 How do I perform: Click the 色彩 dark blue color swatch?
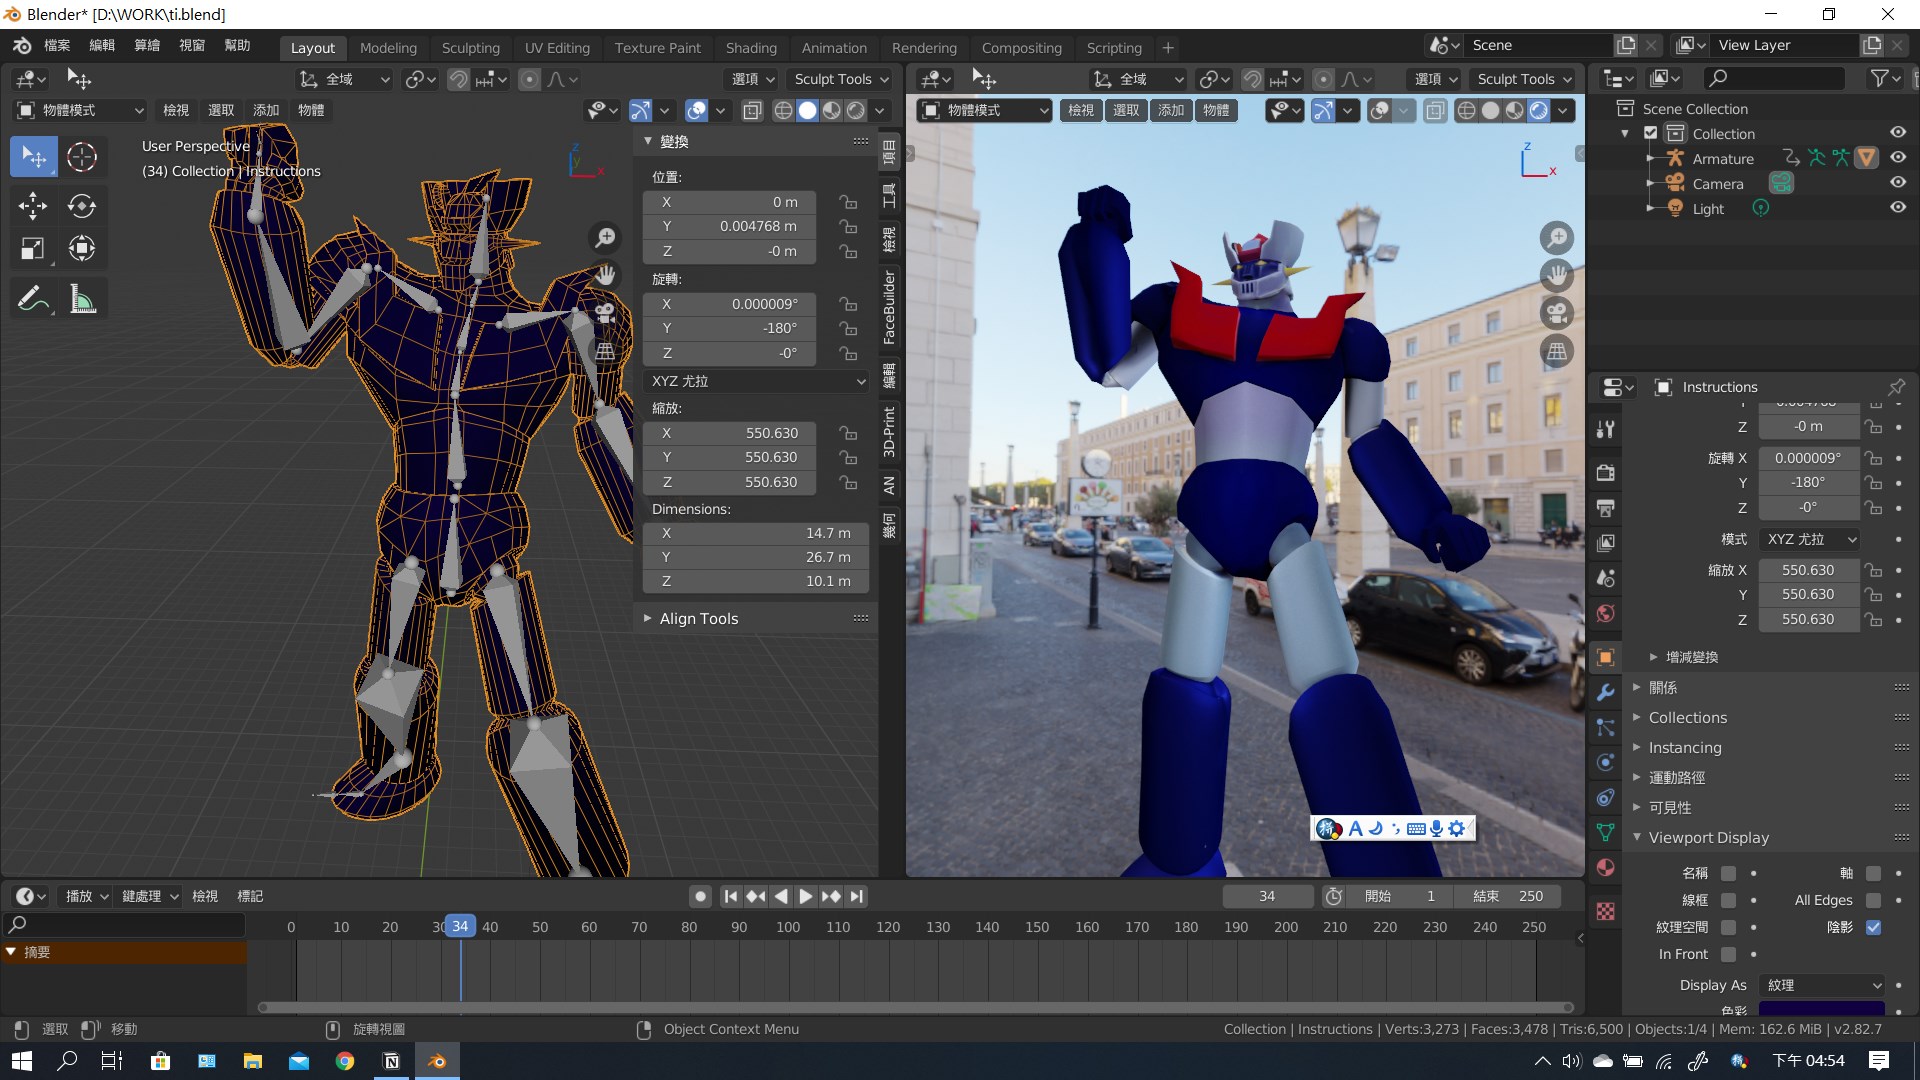point(1821,1009)
